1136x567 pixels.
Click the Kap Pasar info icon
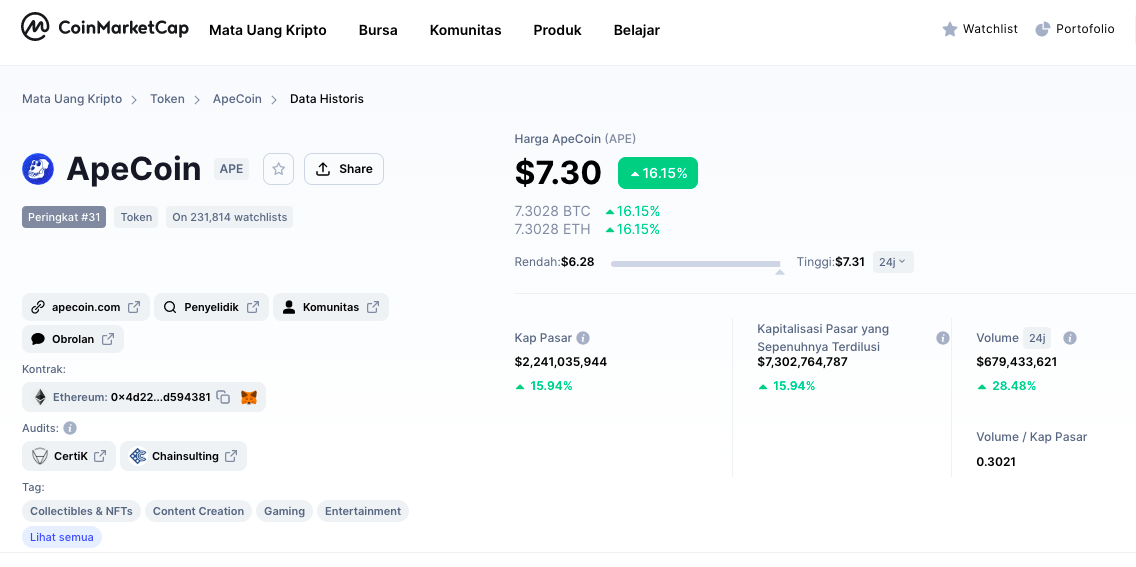583,338
